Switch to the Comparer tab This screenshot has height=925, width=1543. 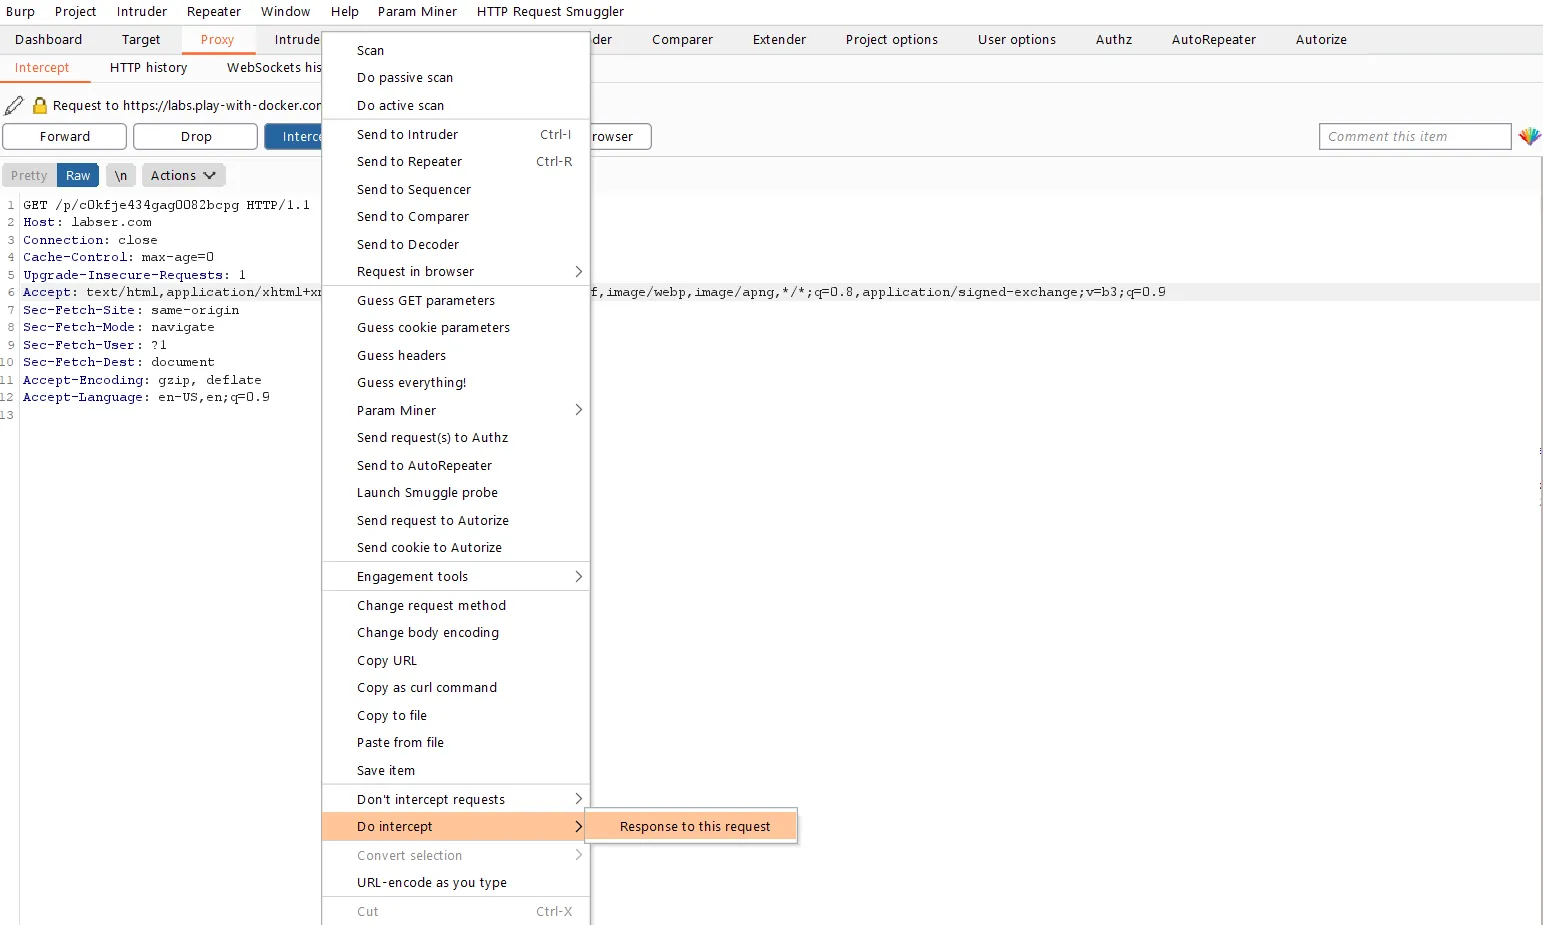683,40
